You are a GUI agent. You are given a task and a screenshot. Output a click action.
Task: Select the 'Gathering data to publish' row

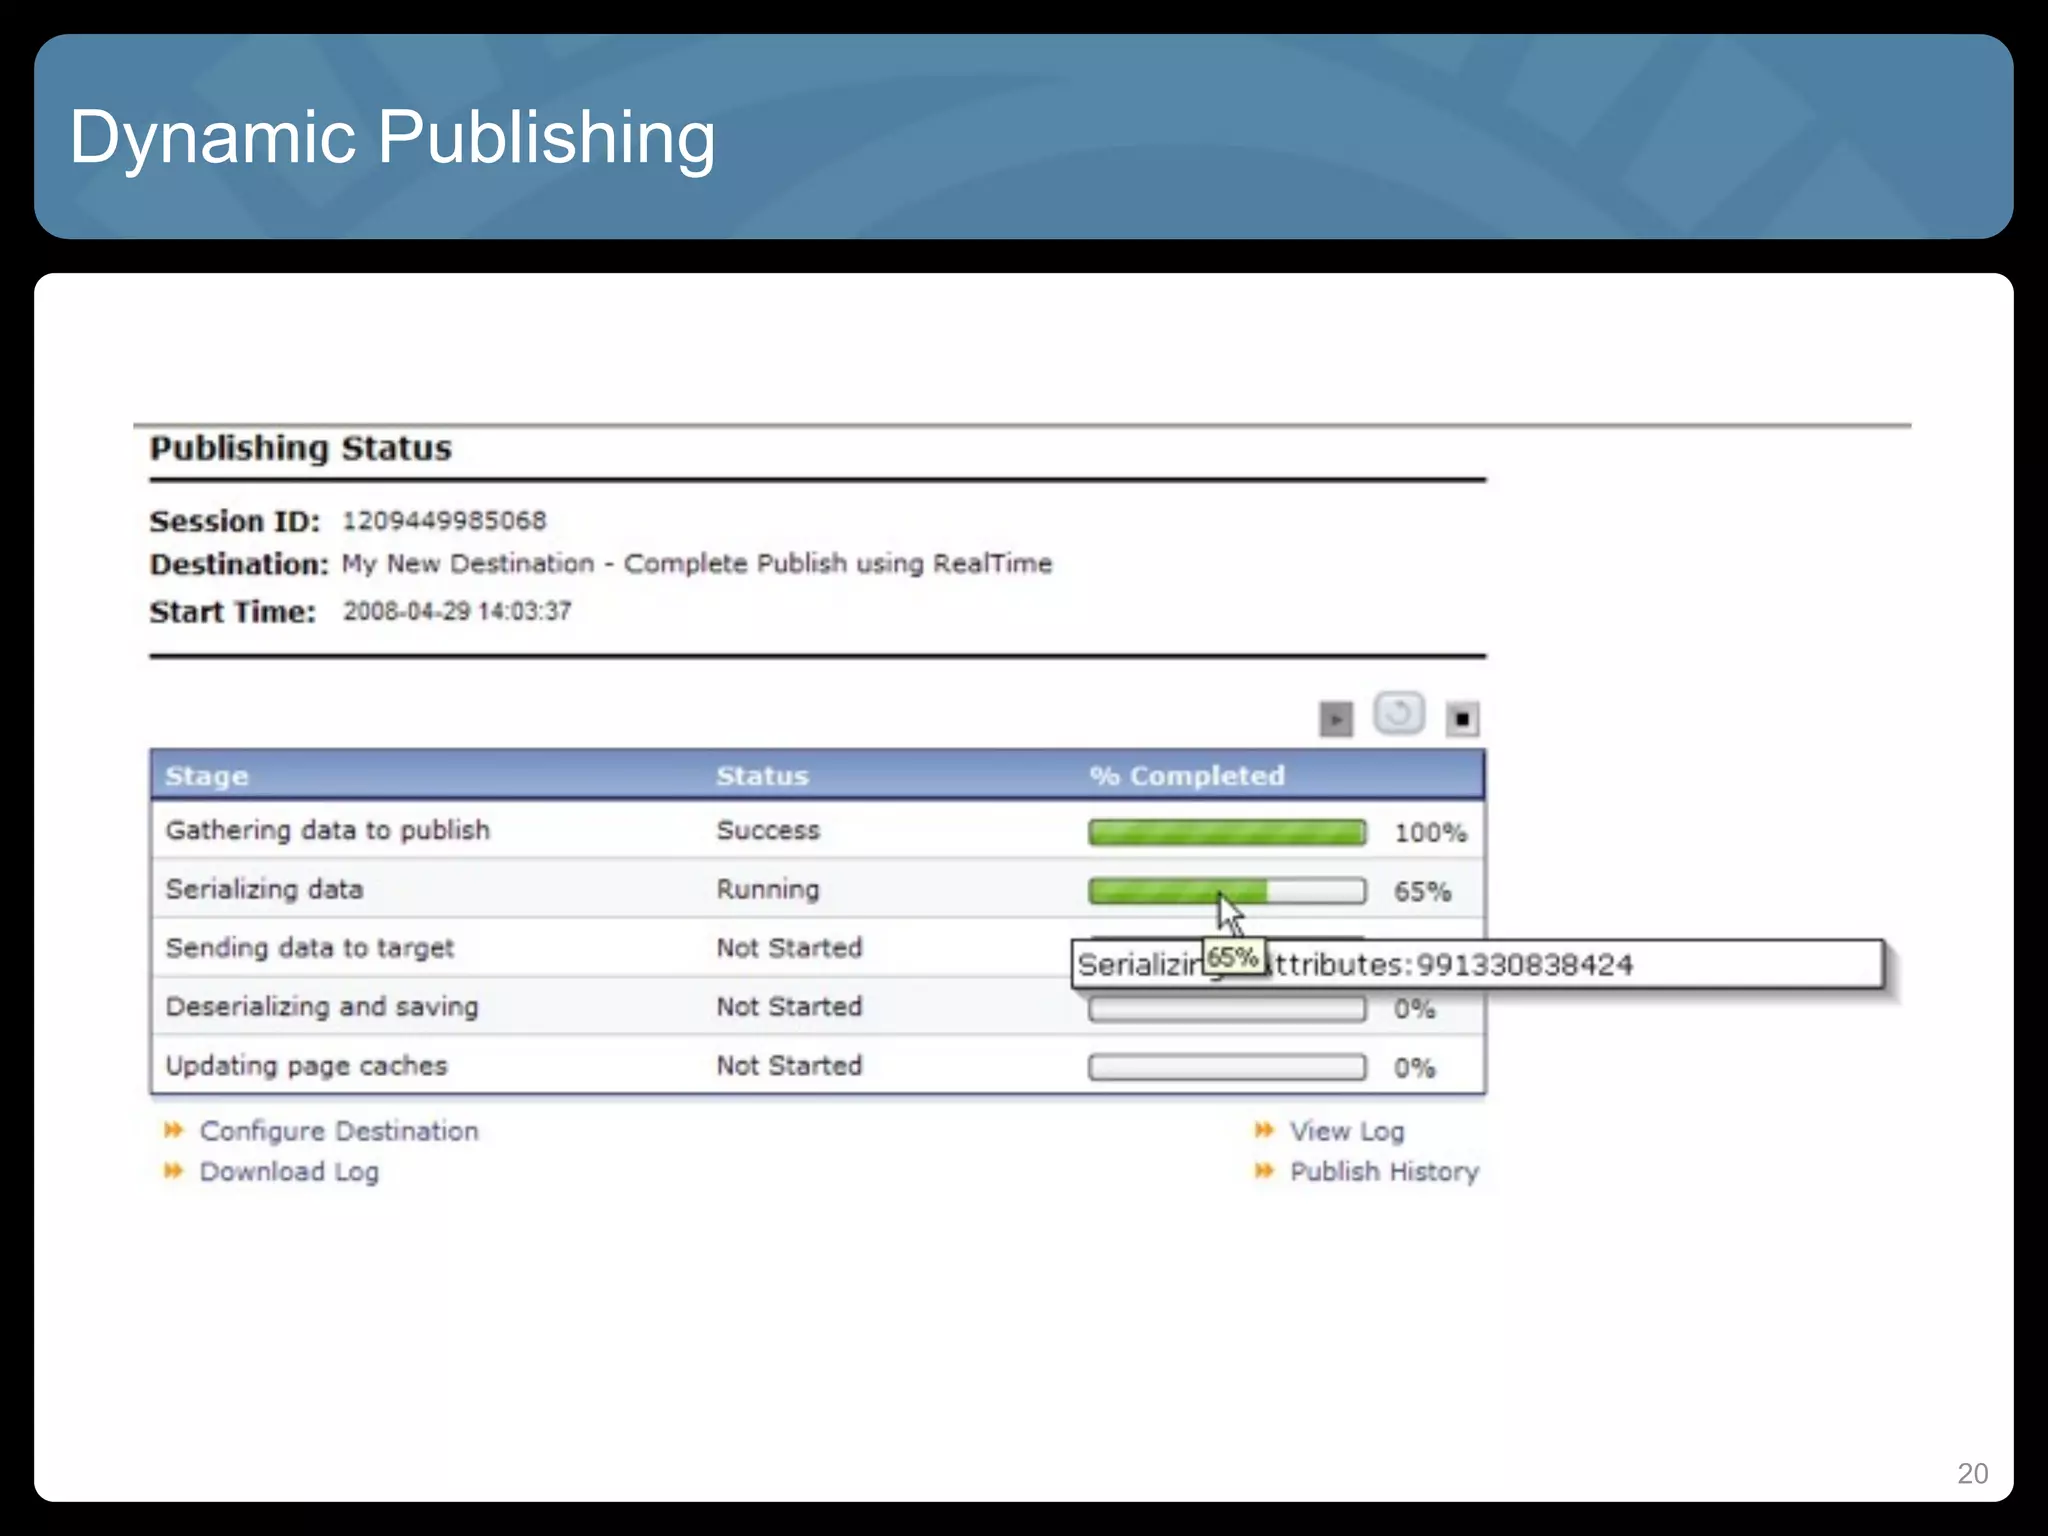[x=818, y=830]
